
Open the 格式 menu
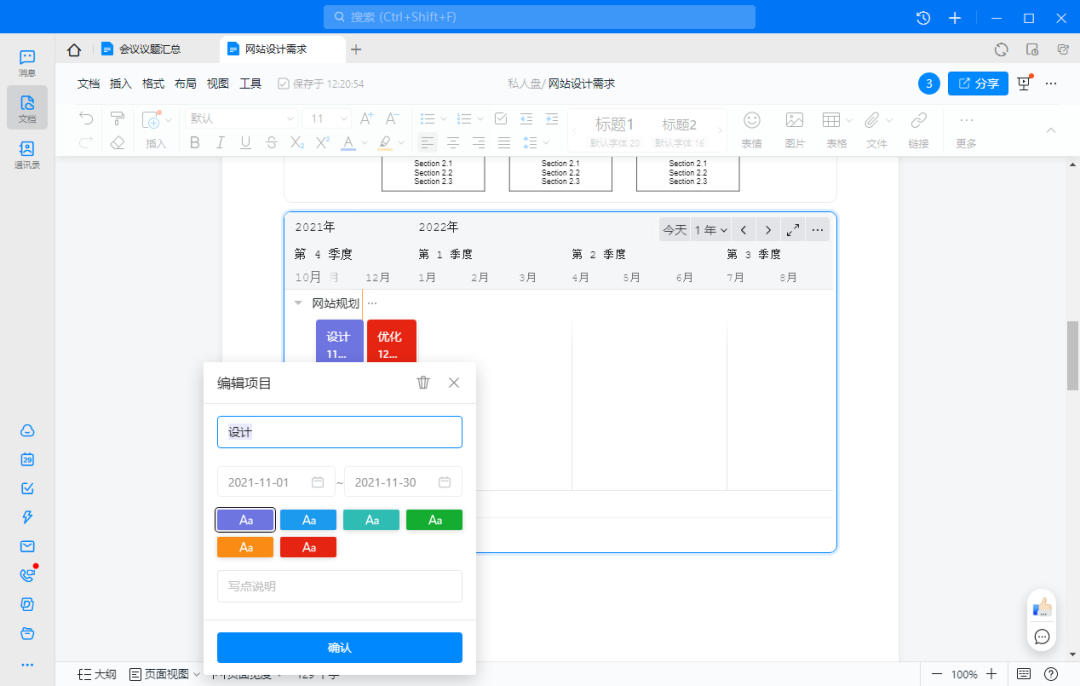153,83
